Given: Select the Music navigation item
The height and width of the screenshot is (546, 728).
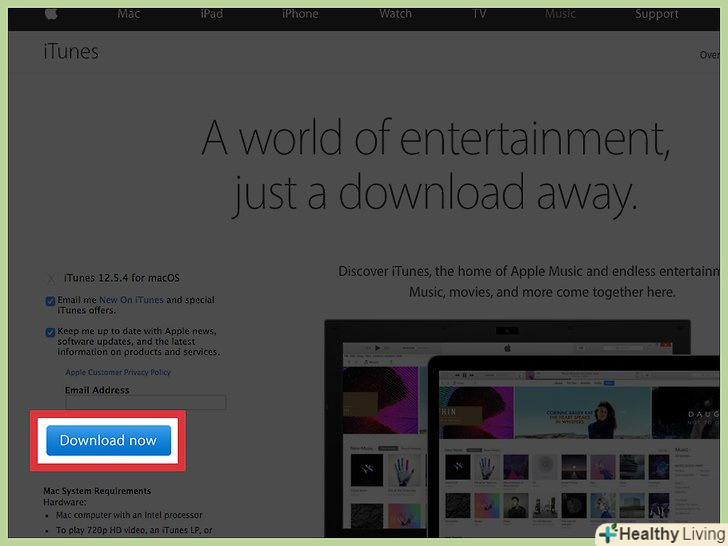Looking at the screenshot, I should coord(560,14).
